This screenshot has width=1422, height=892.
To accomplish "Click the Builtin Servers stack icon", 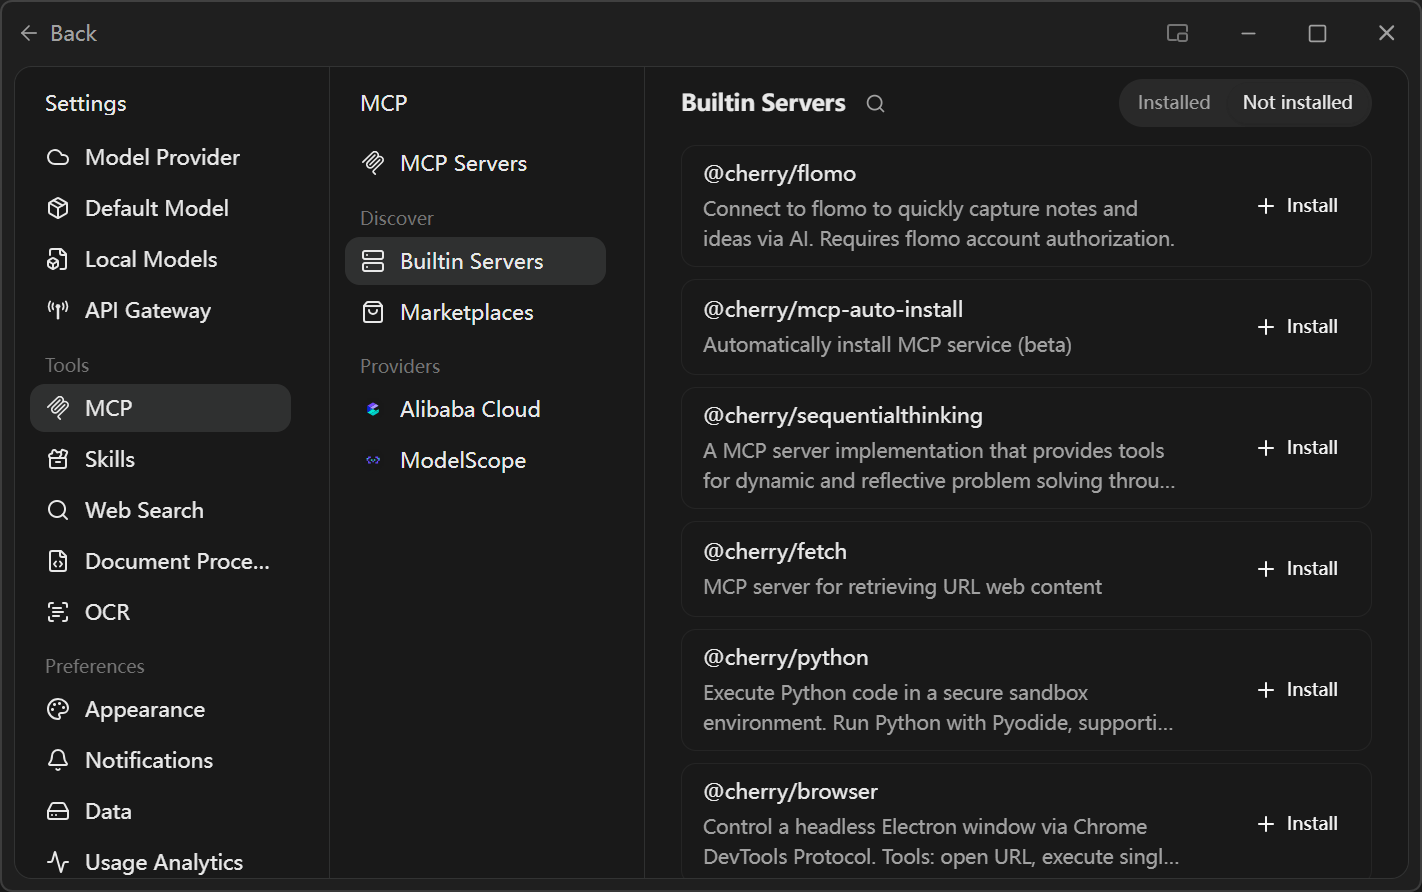I will tap(373, 261).
